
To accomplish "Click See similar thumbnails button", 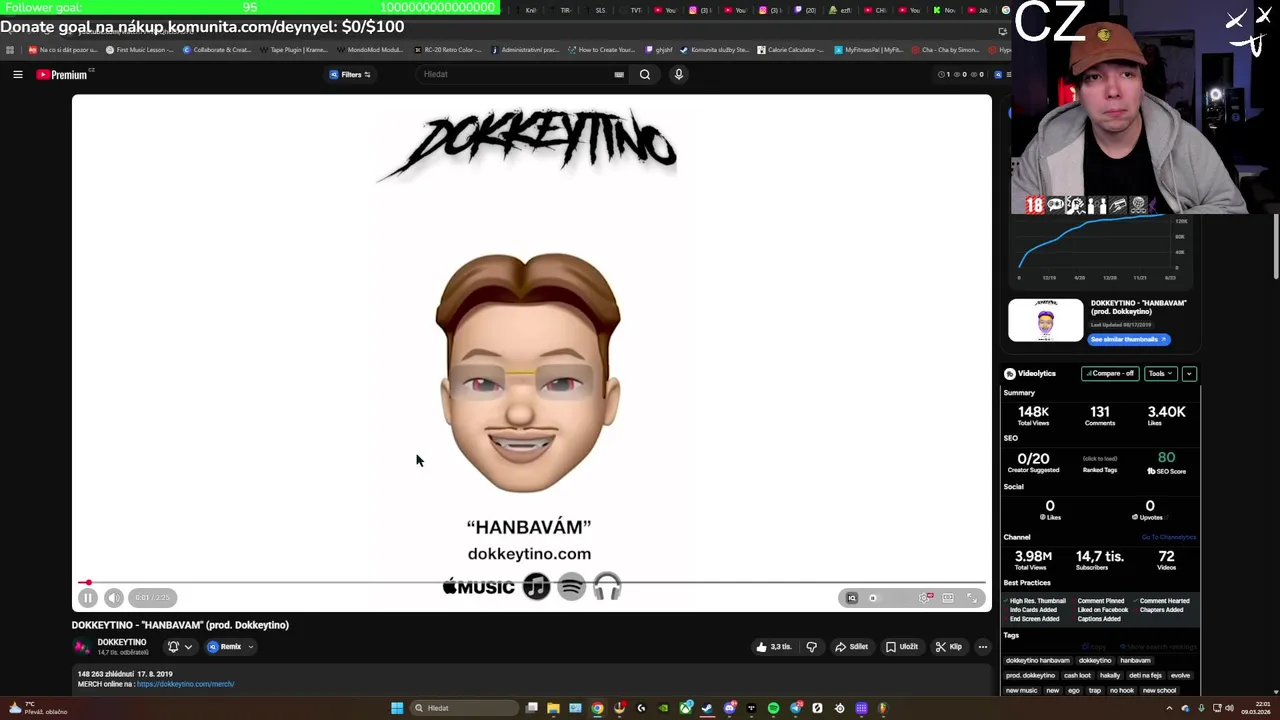I will tap(1128, 340).
